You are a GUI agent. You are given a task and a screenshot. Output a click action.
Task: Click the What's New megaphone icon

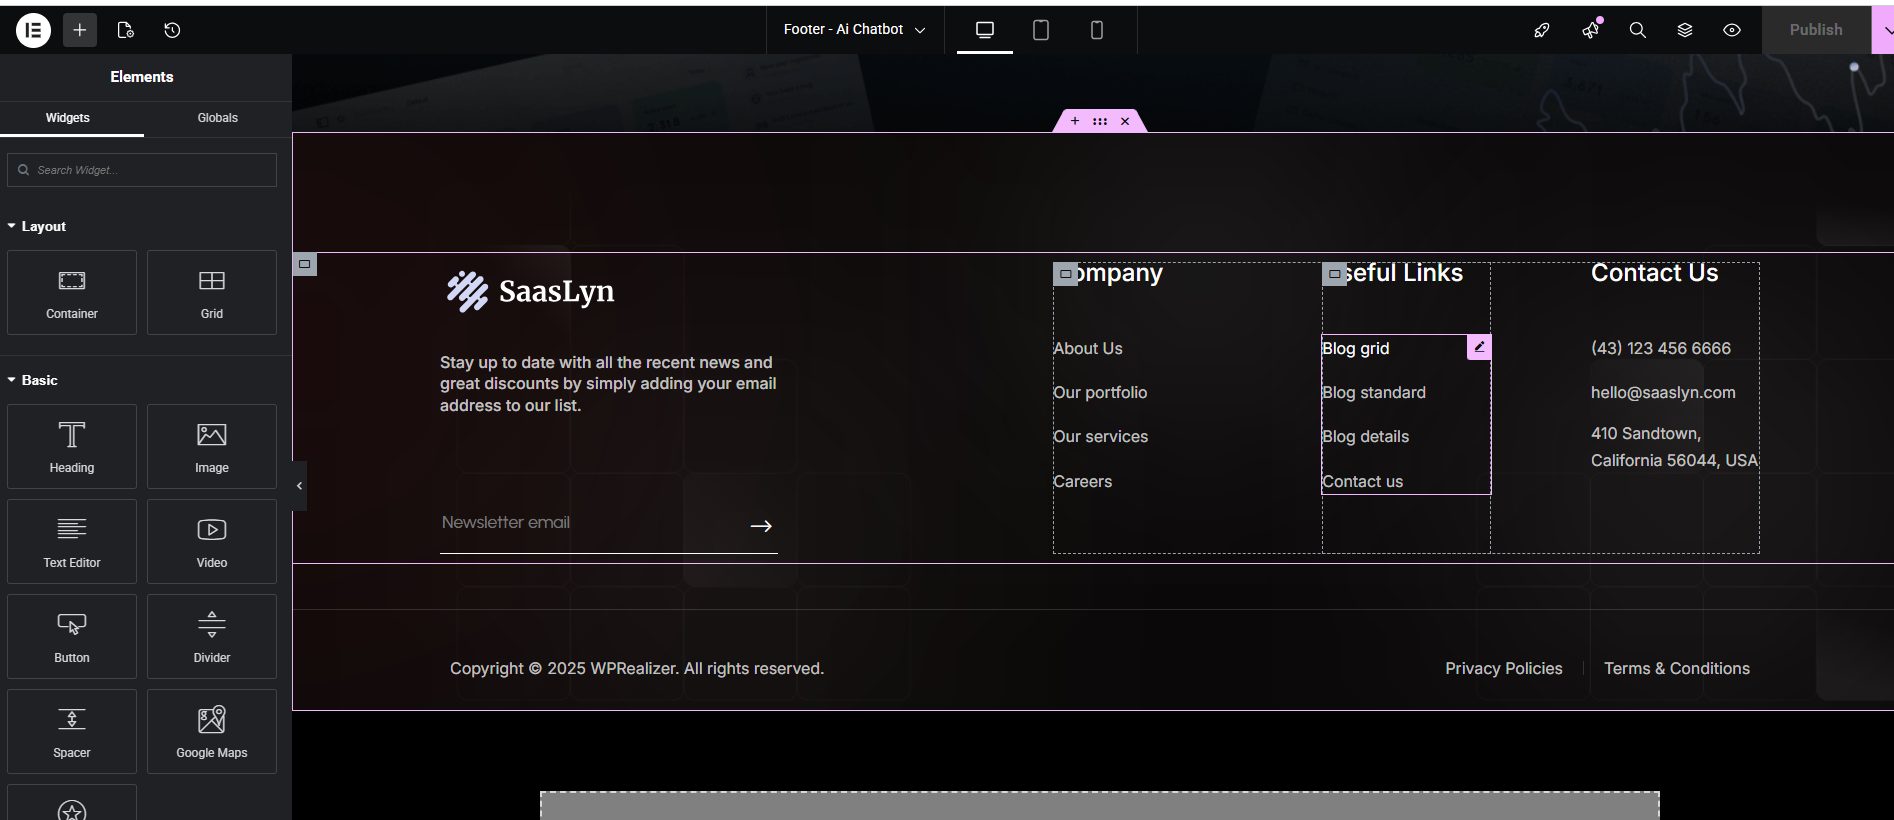[x=1590, y=30]
